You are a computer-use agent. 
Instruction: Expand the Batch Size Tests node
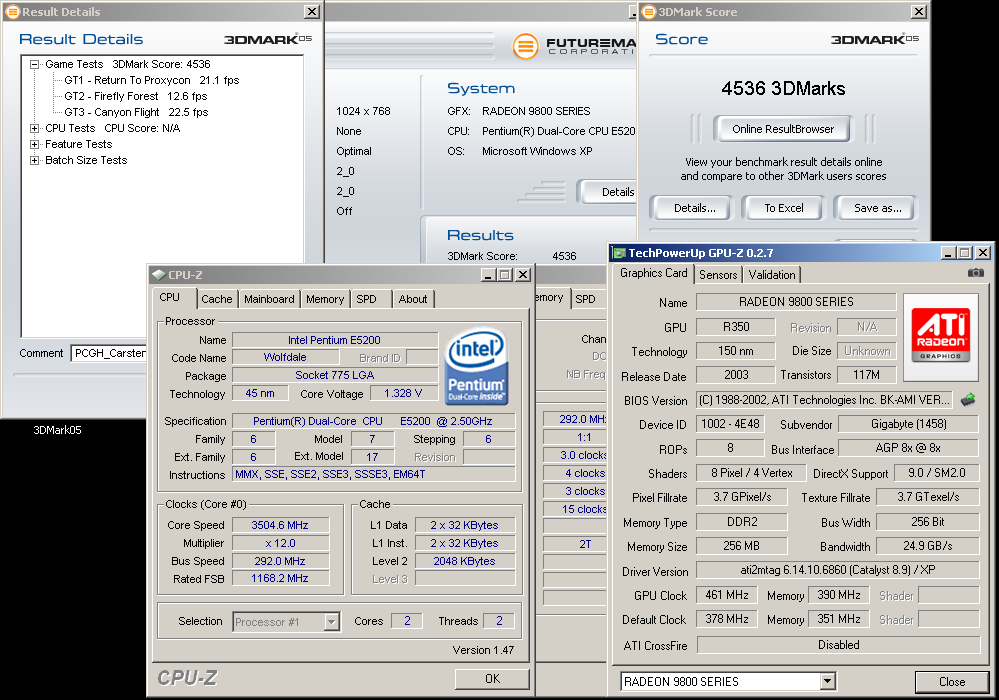(34, 160)
